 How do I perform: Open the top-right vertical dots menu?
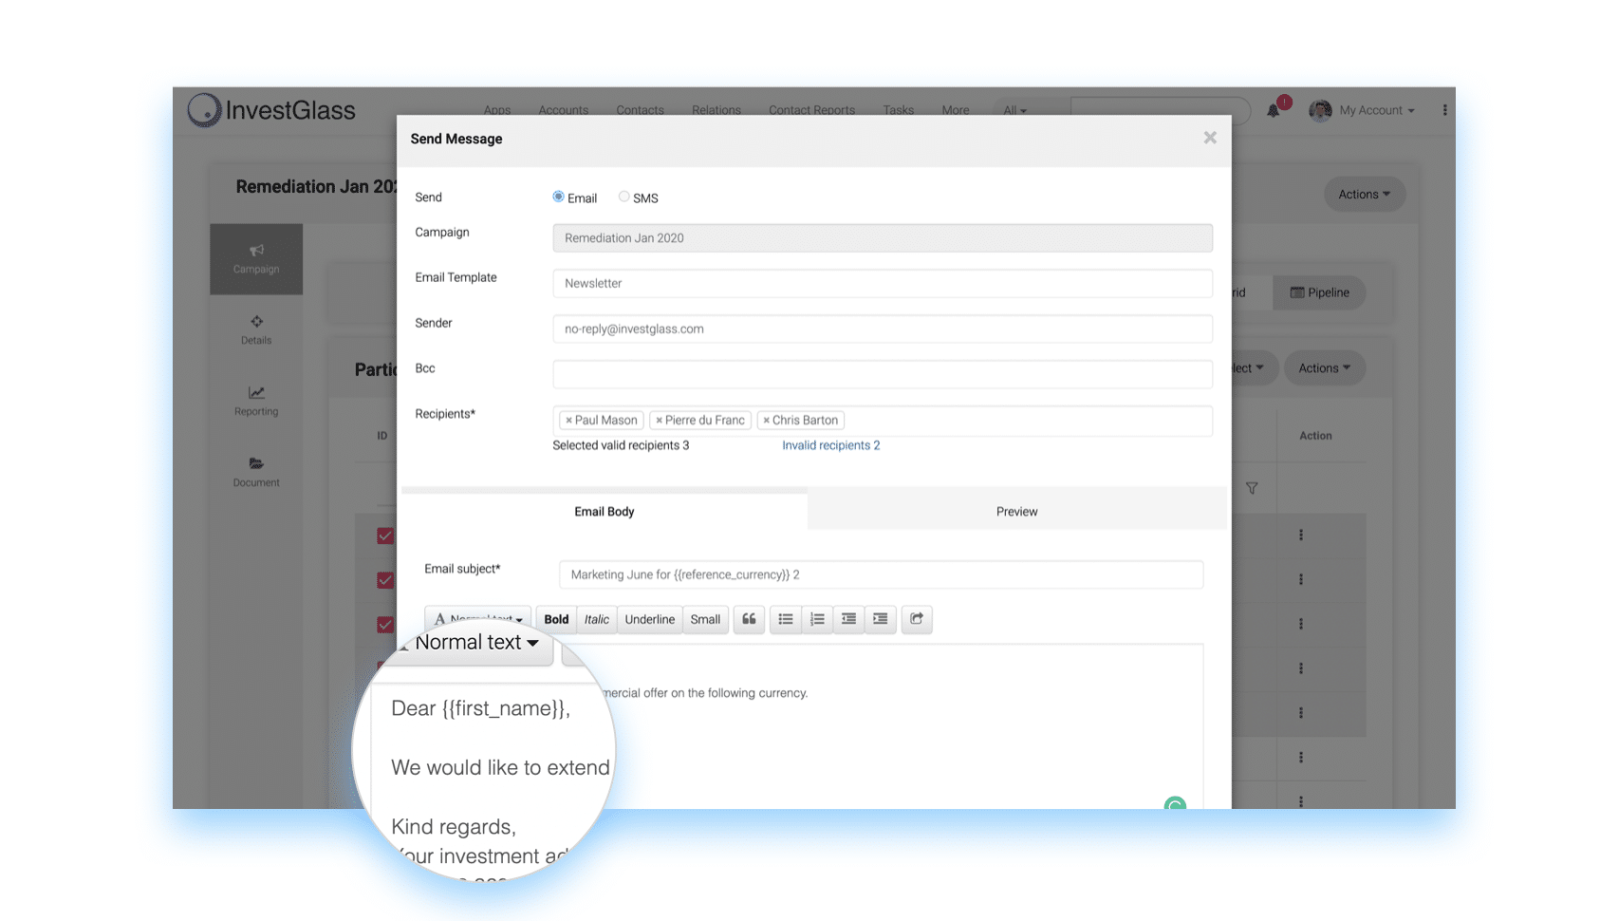pos(1445,110)
